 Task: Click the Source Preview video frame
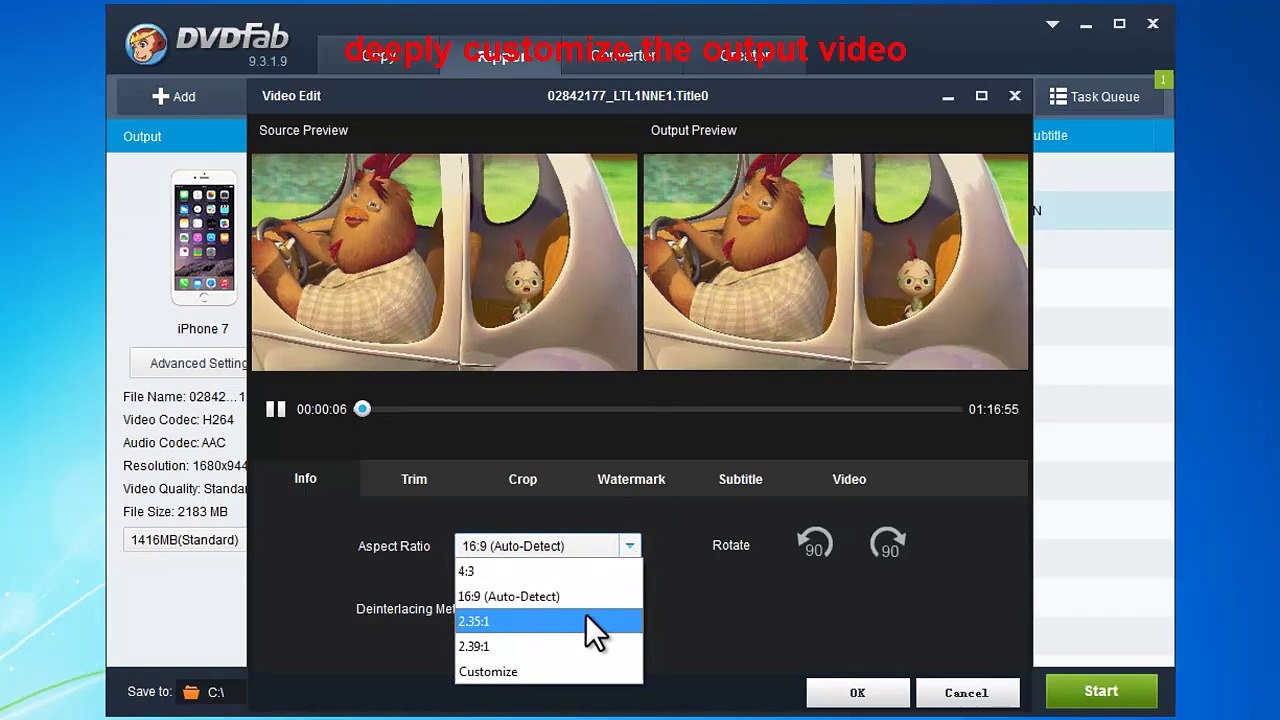[444, 262]
